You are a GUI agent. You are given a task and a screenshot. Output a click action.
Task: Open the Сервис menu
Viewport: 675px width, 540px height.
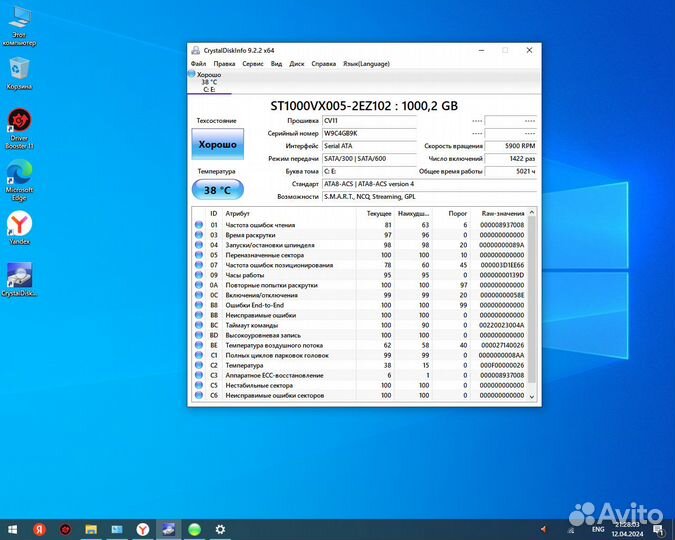point(253,64)
